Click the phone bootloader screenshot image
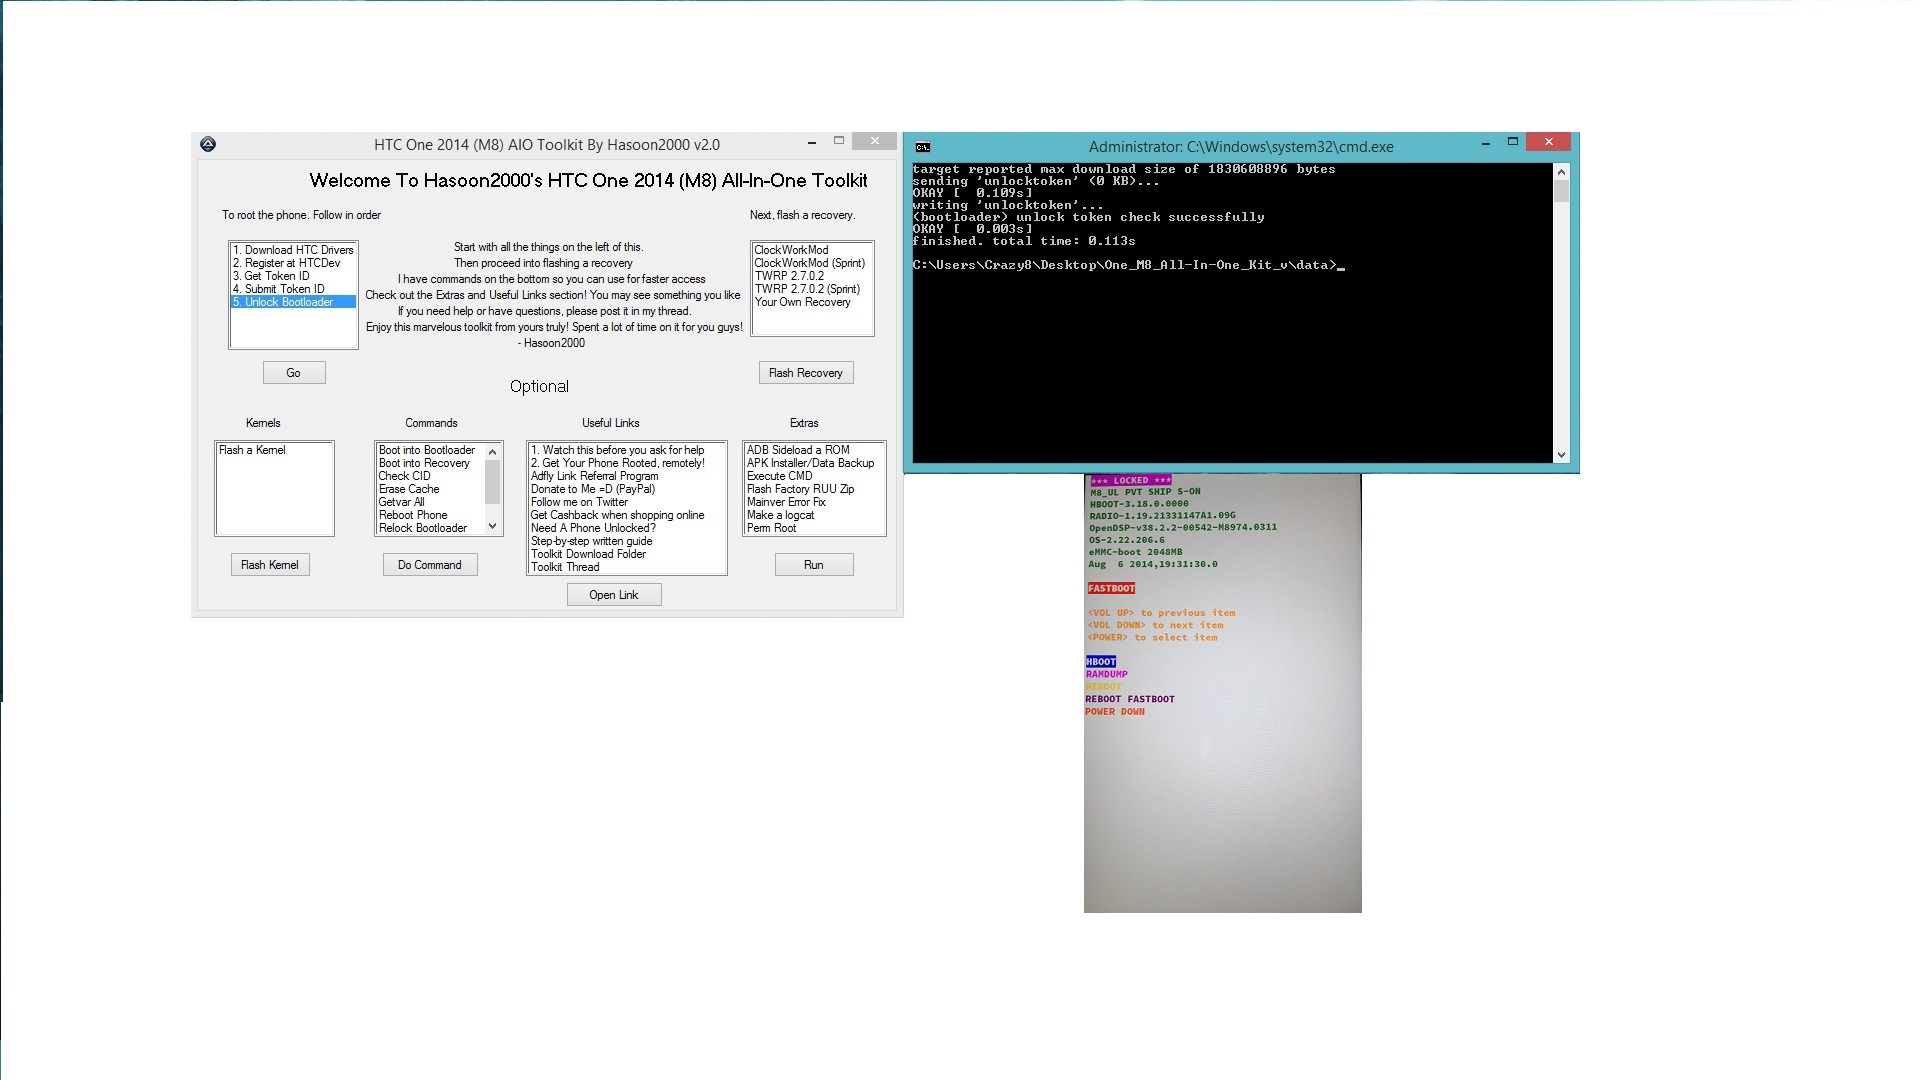Image resolution: width=1920 pixels, height=1080 pixels. (1222, 692)
